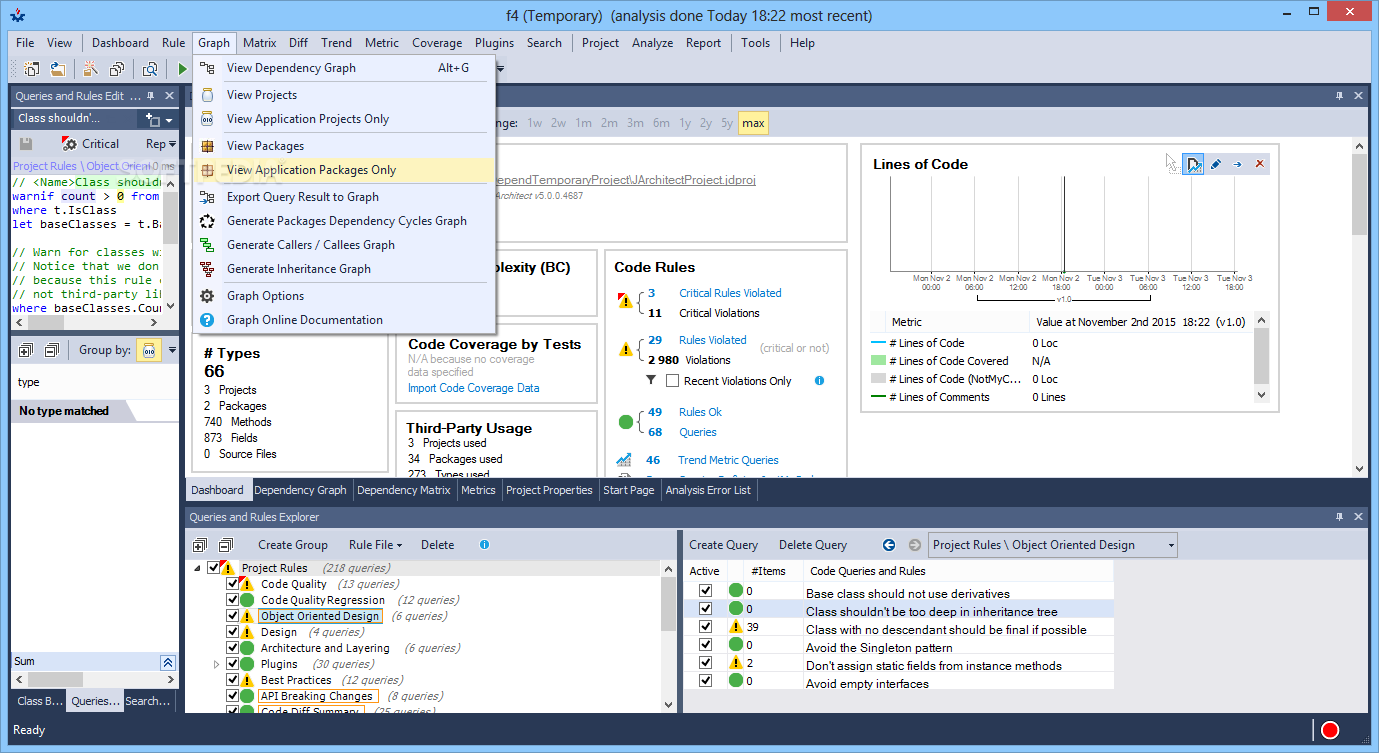Click collapse-all icon in Queries and Rules Explorer
The image size is (1379, 753).
coord(225,545)
